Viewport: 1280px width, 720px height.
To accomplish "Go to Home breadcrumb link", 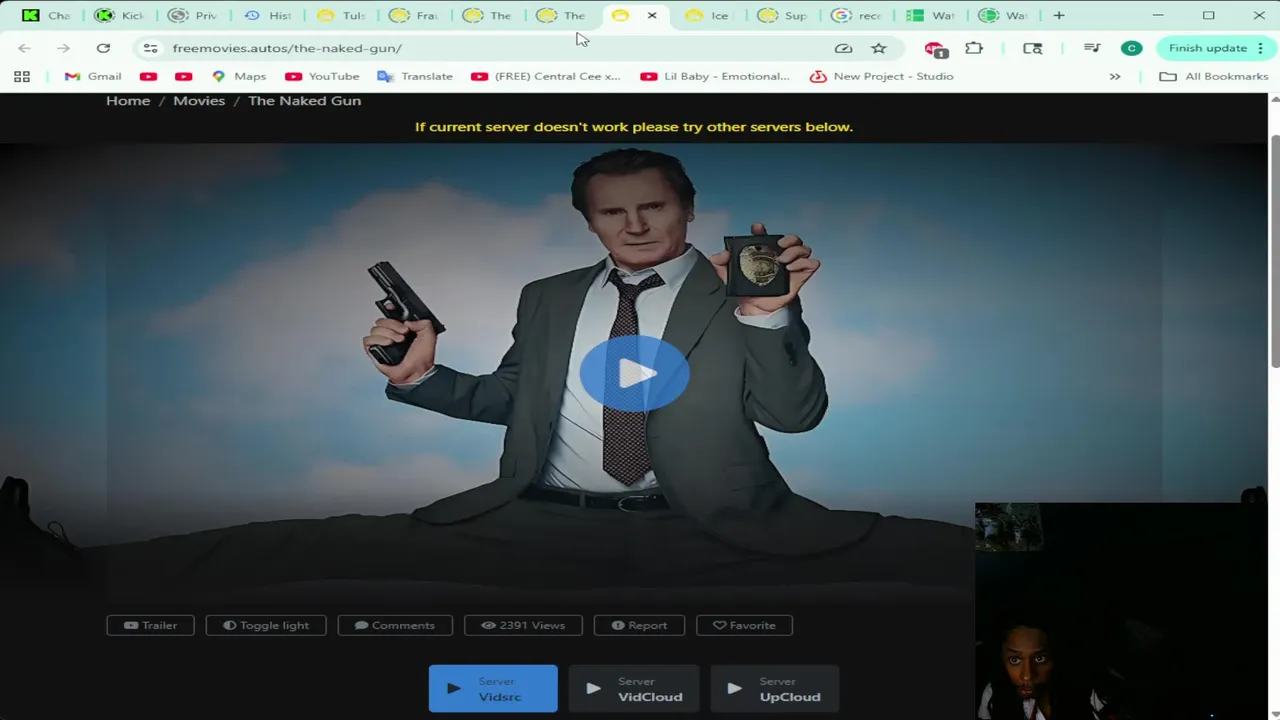I will coord(128,100).
